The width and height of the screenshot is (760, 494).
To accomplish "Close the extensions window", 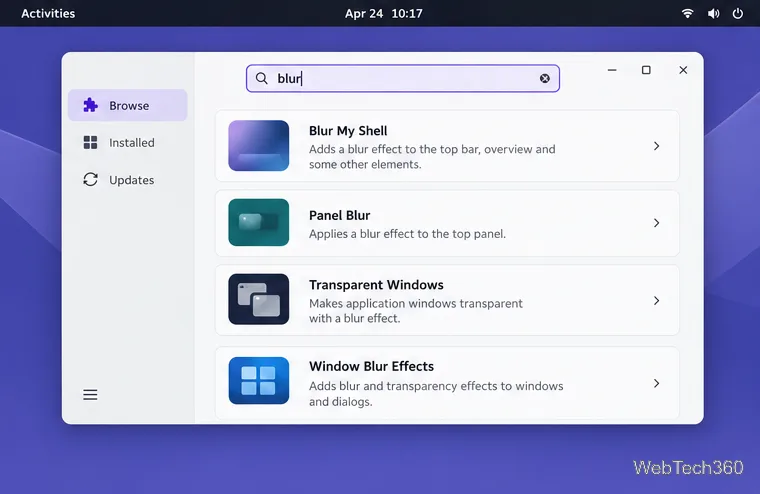I will click(x=683, y=70).
